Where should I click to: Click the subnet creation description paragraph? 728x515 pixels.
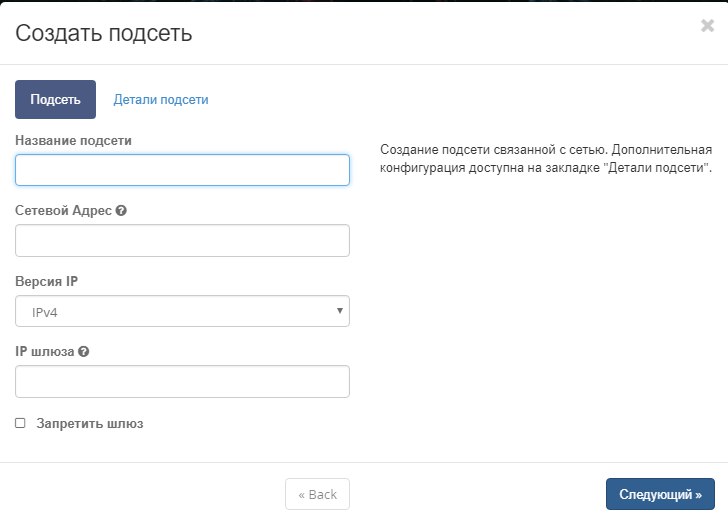coord(546,158)
